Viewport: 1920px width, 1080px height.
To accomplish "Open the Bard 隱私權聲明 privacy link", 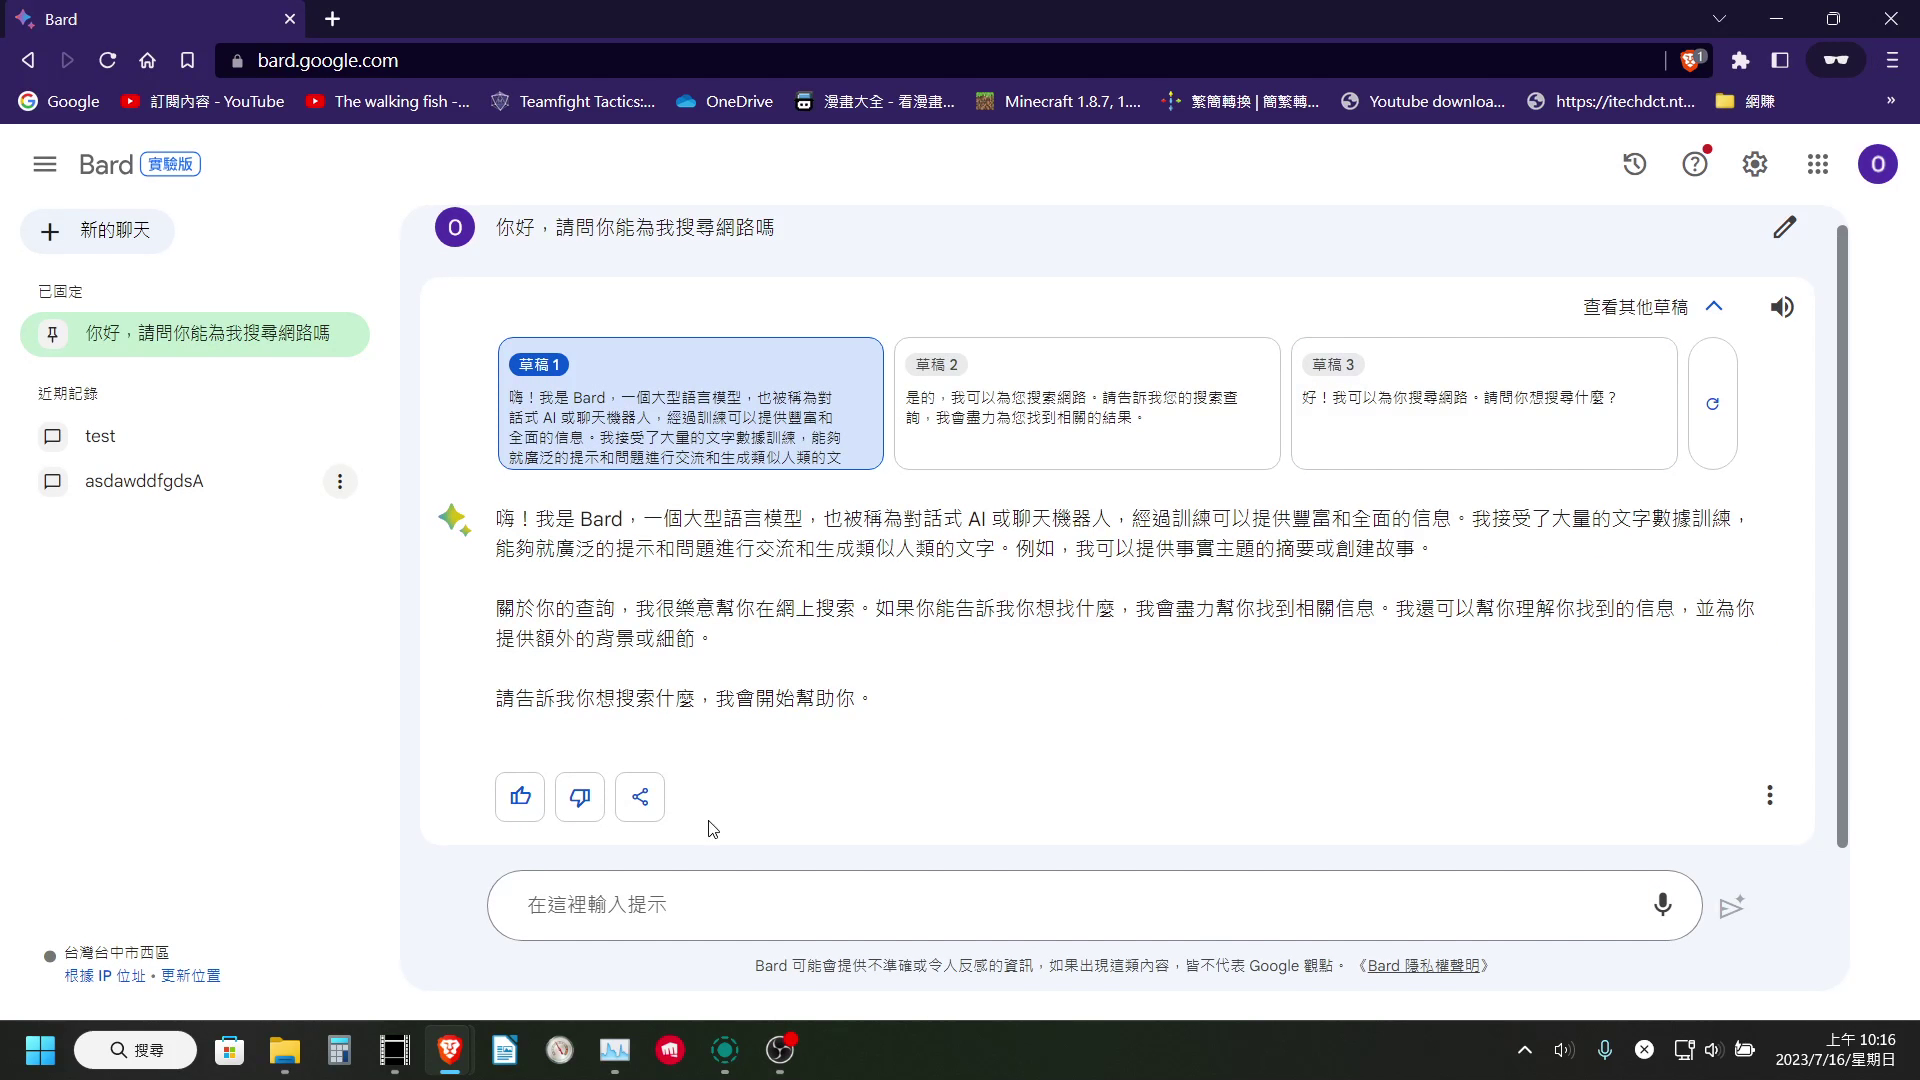I will tap(1423, 966).
